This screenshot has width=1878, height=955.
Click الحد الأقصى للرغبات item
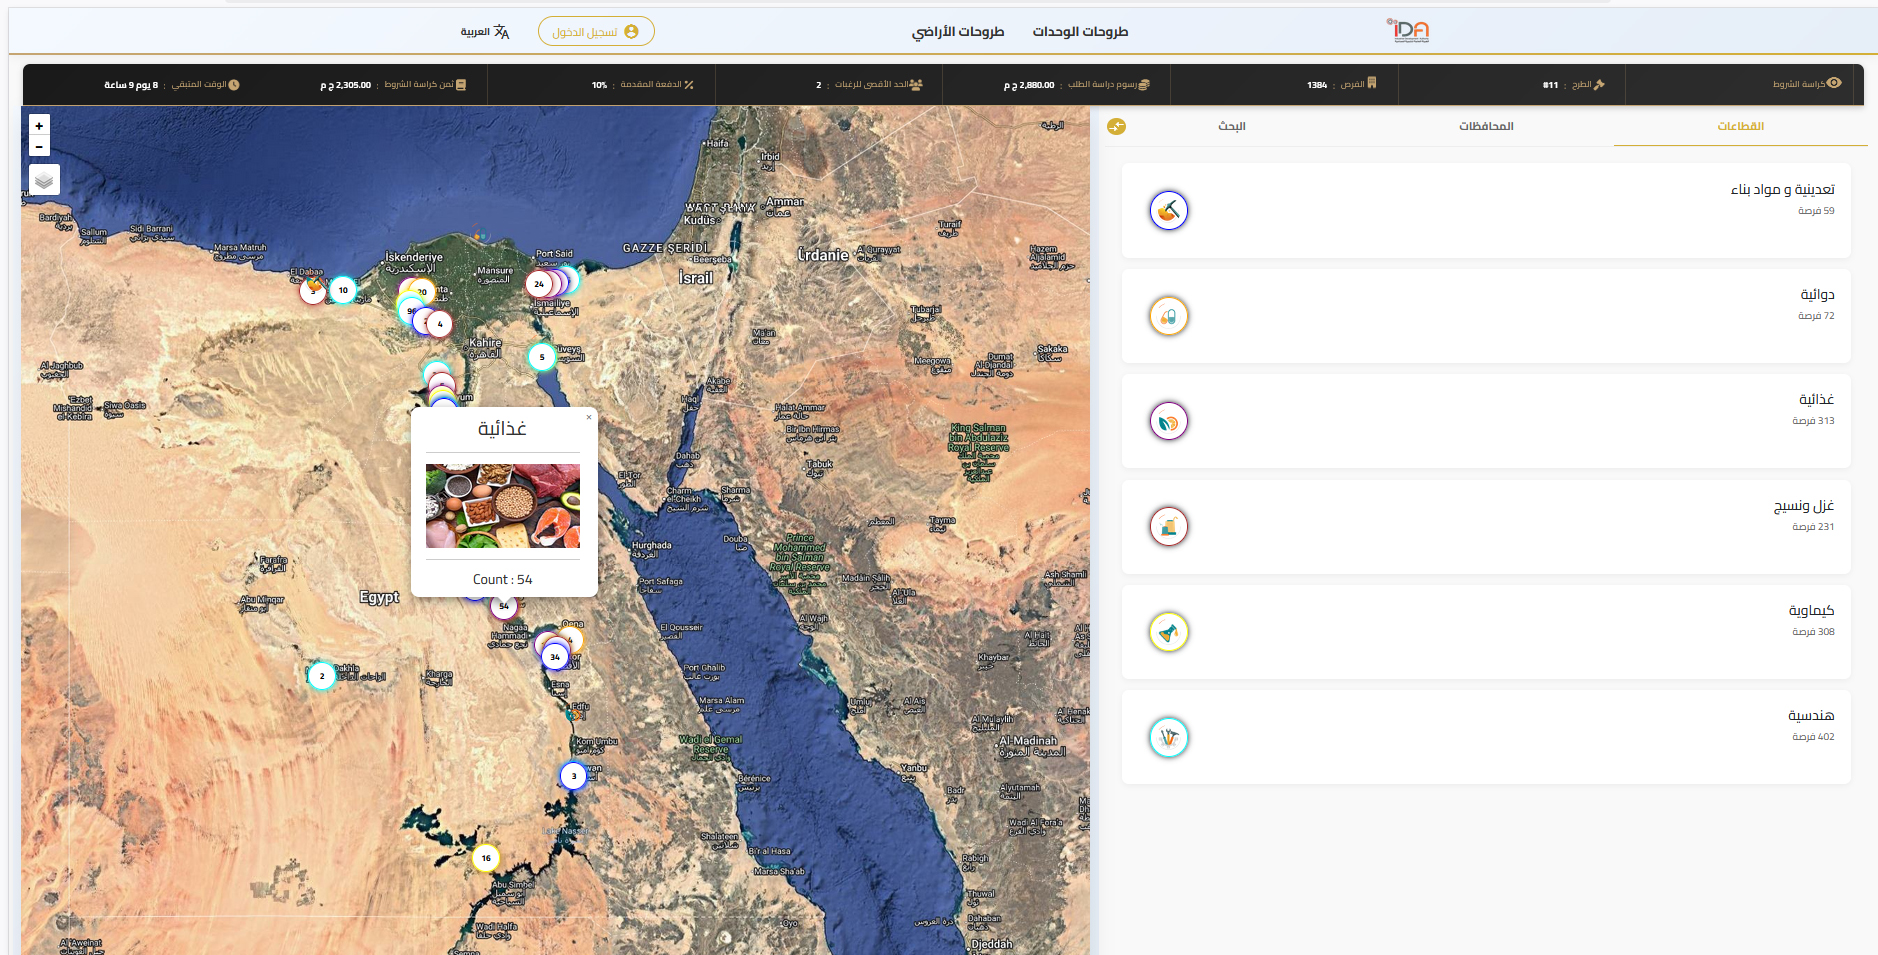click(869, 85)
